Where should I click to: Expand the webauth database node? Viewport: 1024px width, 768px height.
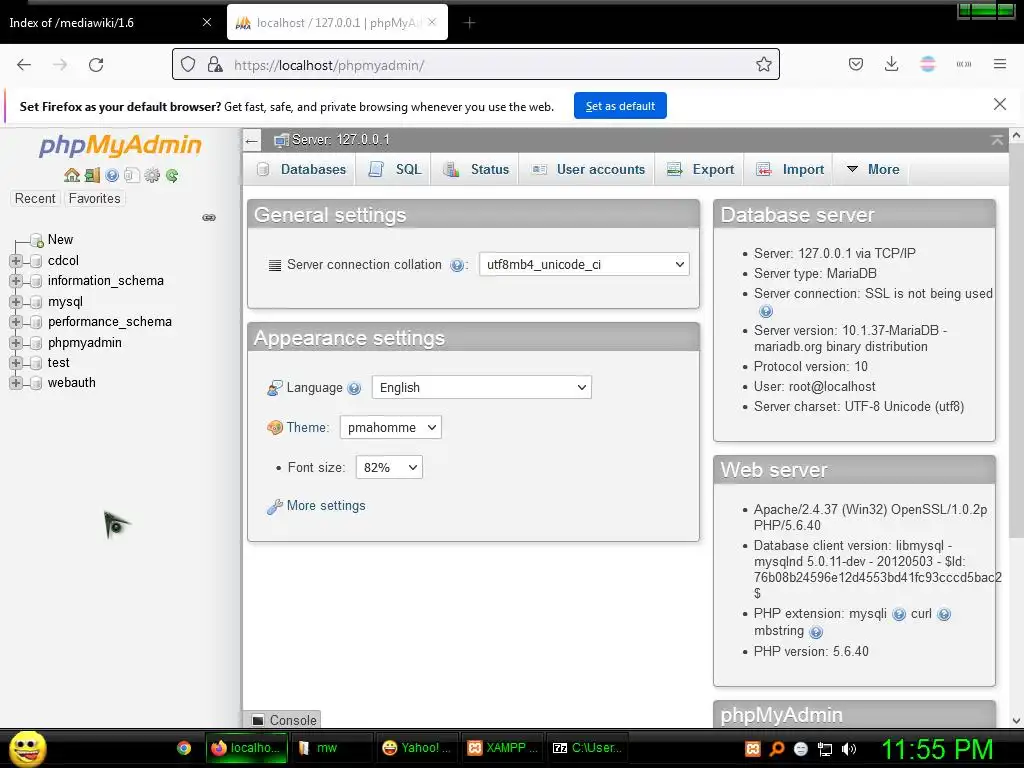pyautogui.click(x=16, y=383)
